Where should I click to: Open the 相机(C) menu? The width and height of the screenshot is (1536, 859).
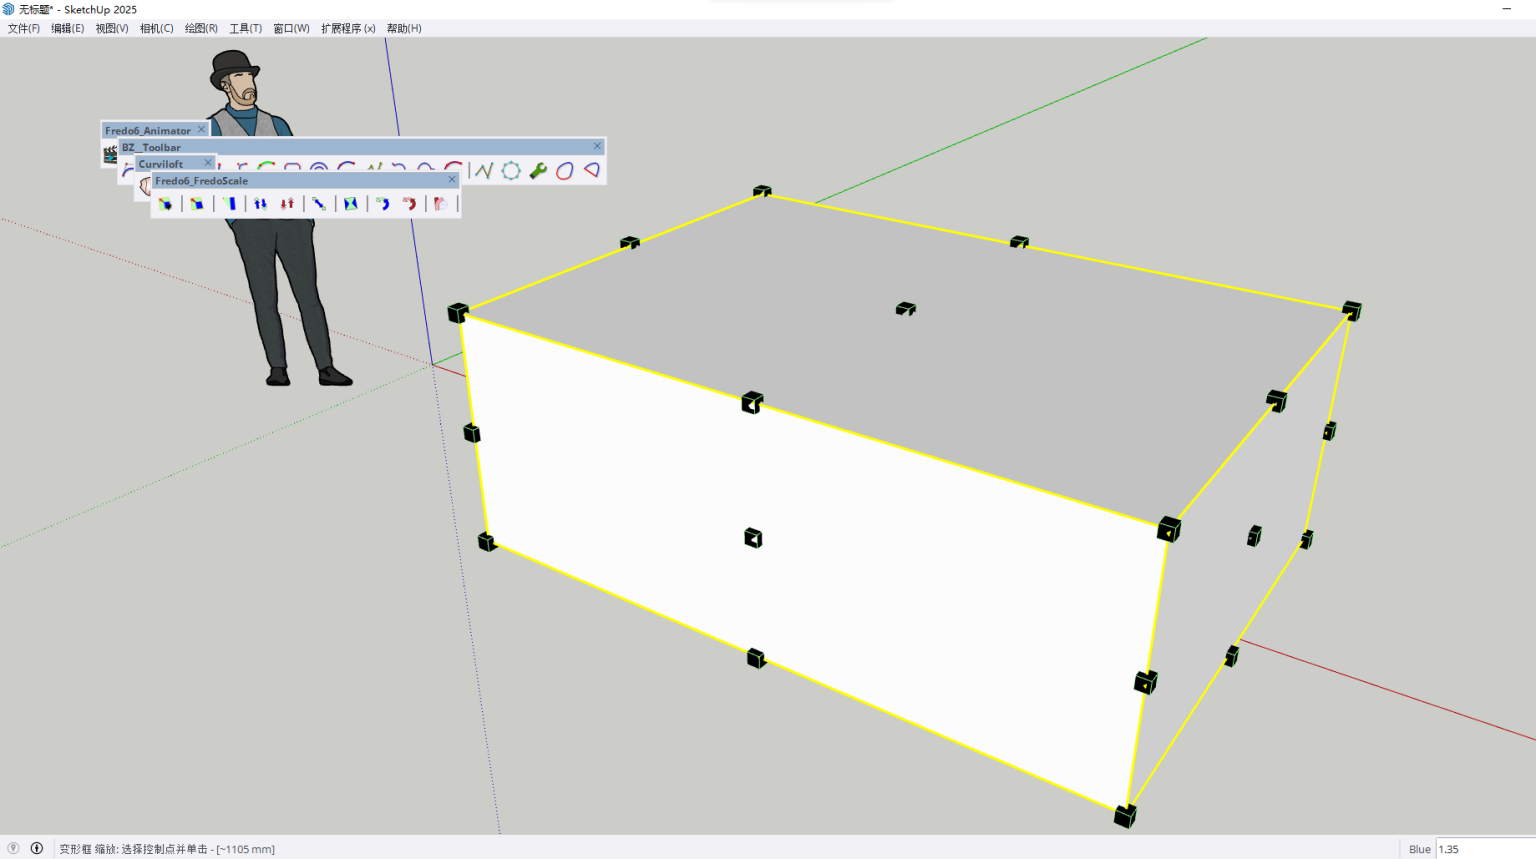click(x=156, y=28)
